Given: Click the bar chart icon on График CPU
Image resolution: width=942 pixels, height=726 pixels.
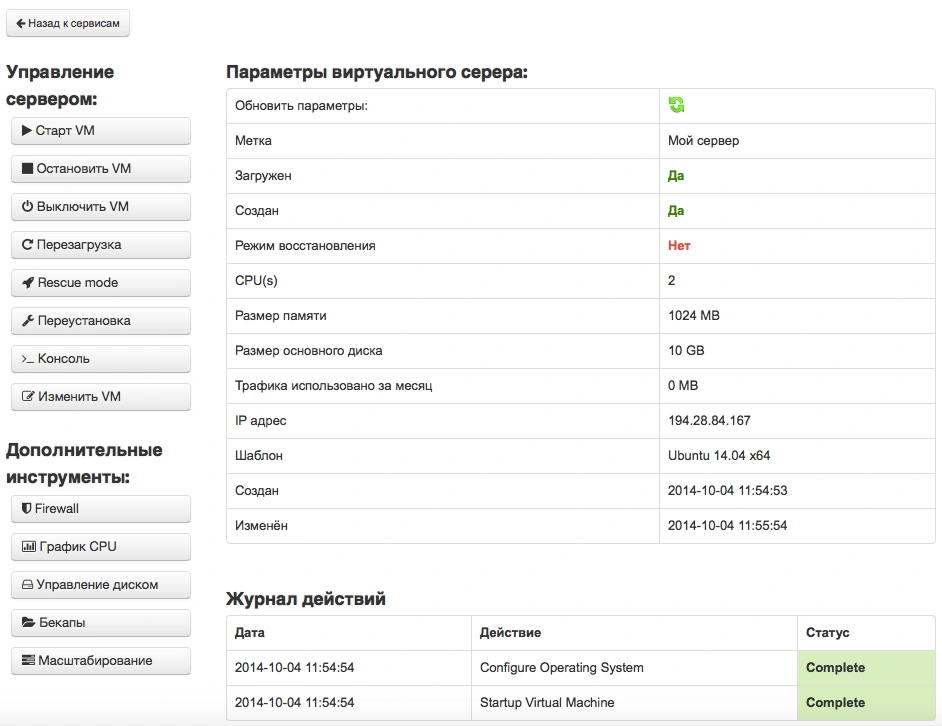Looking at the screenshot, I should (x=29, y=546).
